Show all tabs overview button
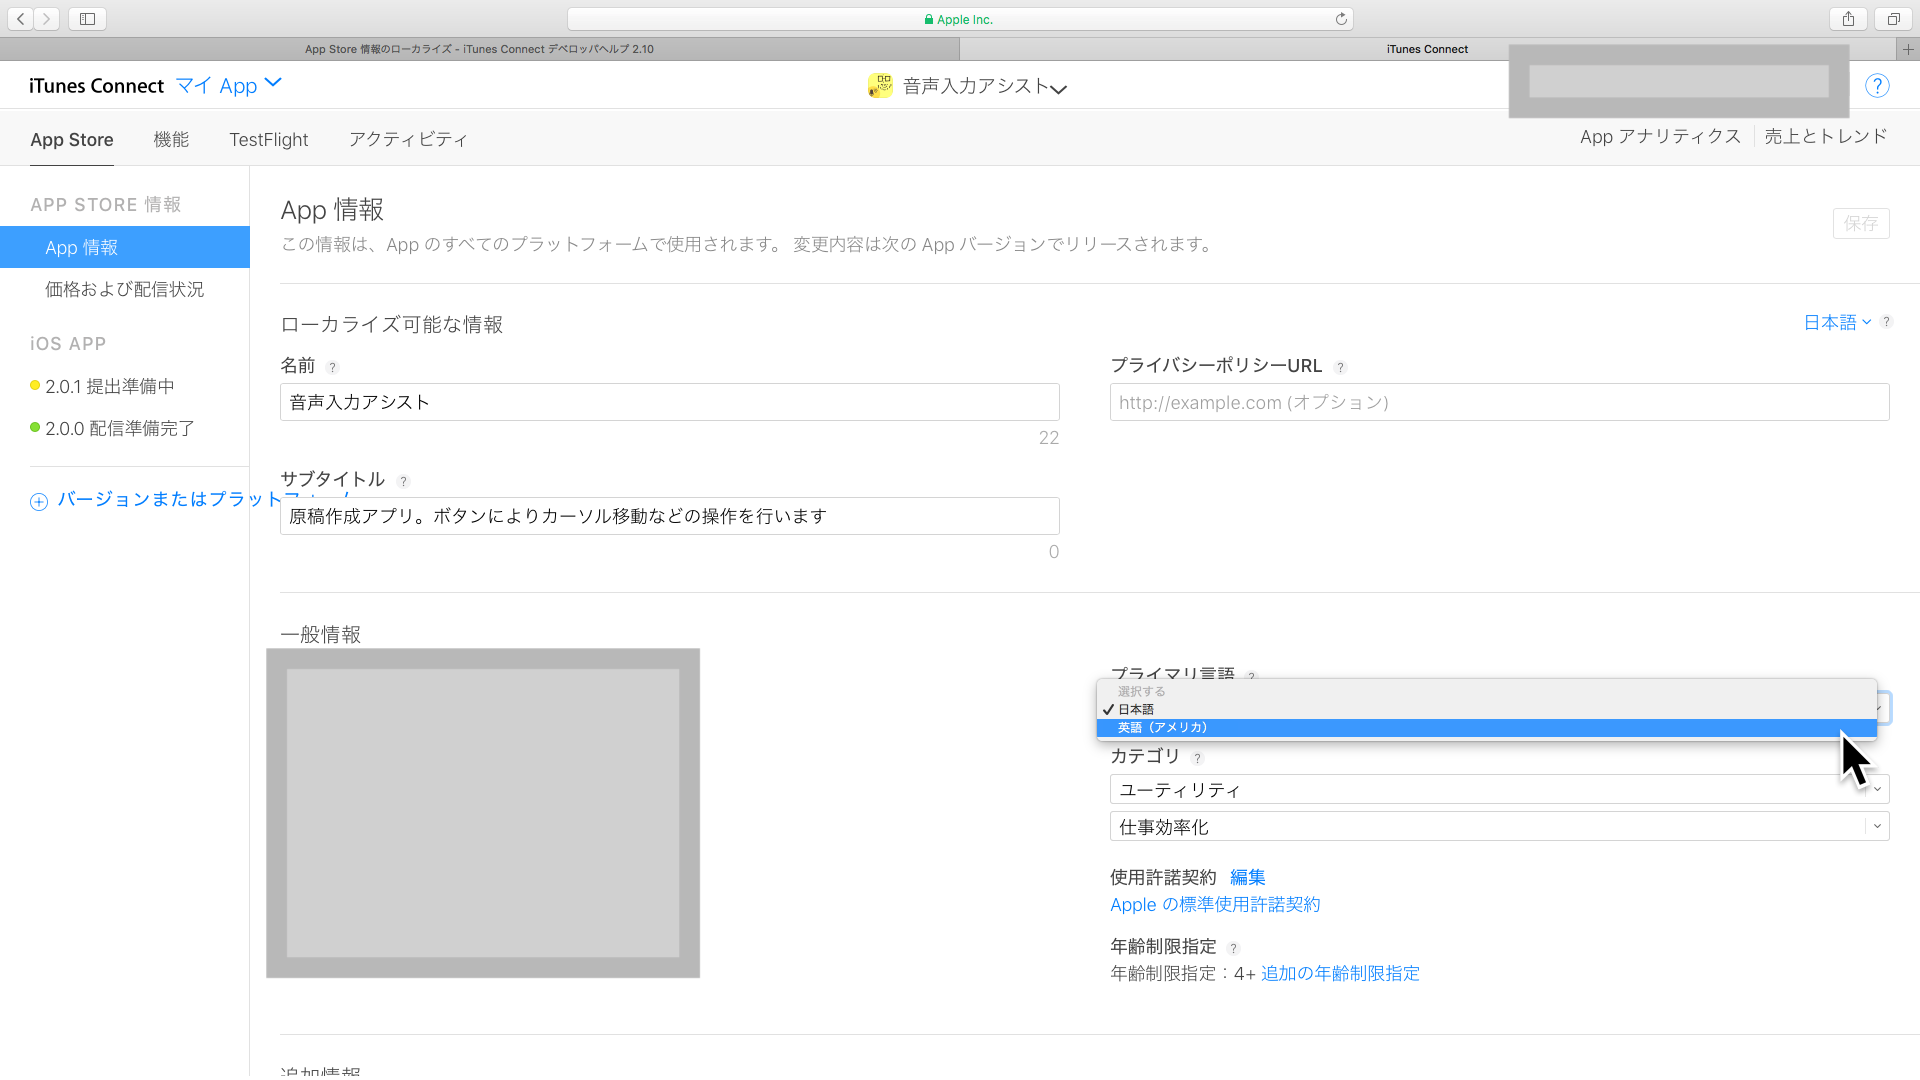Image resolution: width=1920 pixels, height=1080 pixels. tap(1893, 19)
